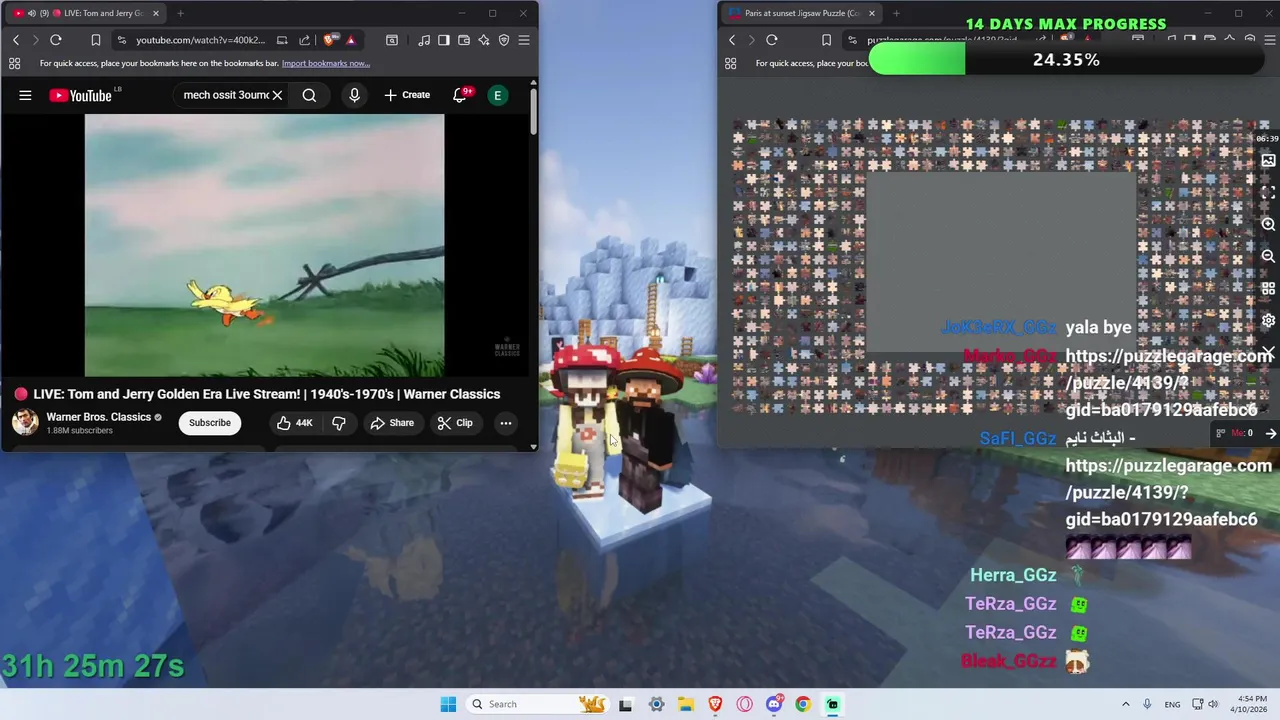This screenshot has height=720, width=1280.
Task: Open the Windows Start menu
Action: coord(448,704)
